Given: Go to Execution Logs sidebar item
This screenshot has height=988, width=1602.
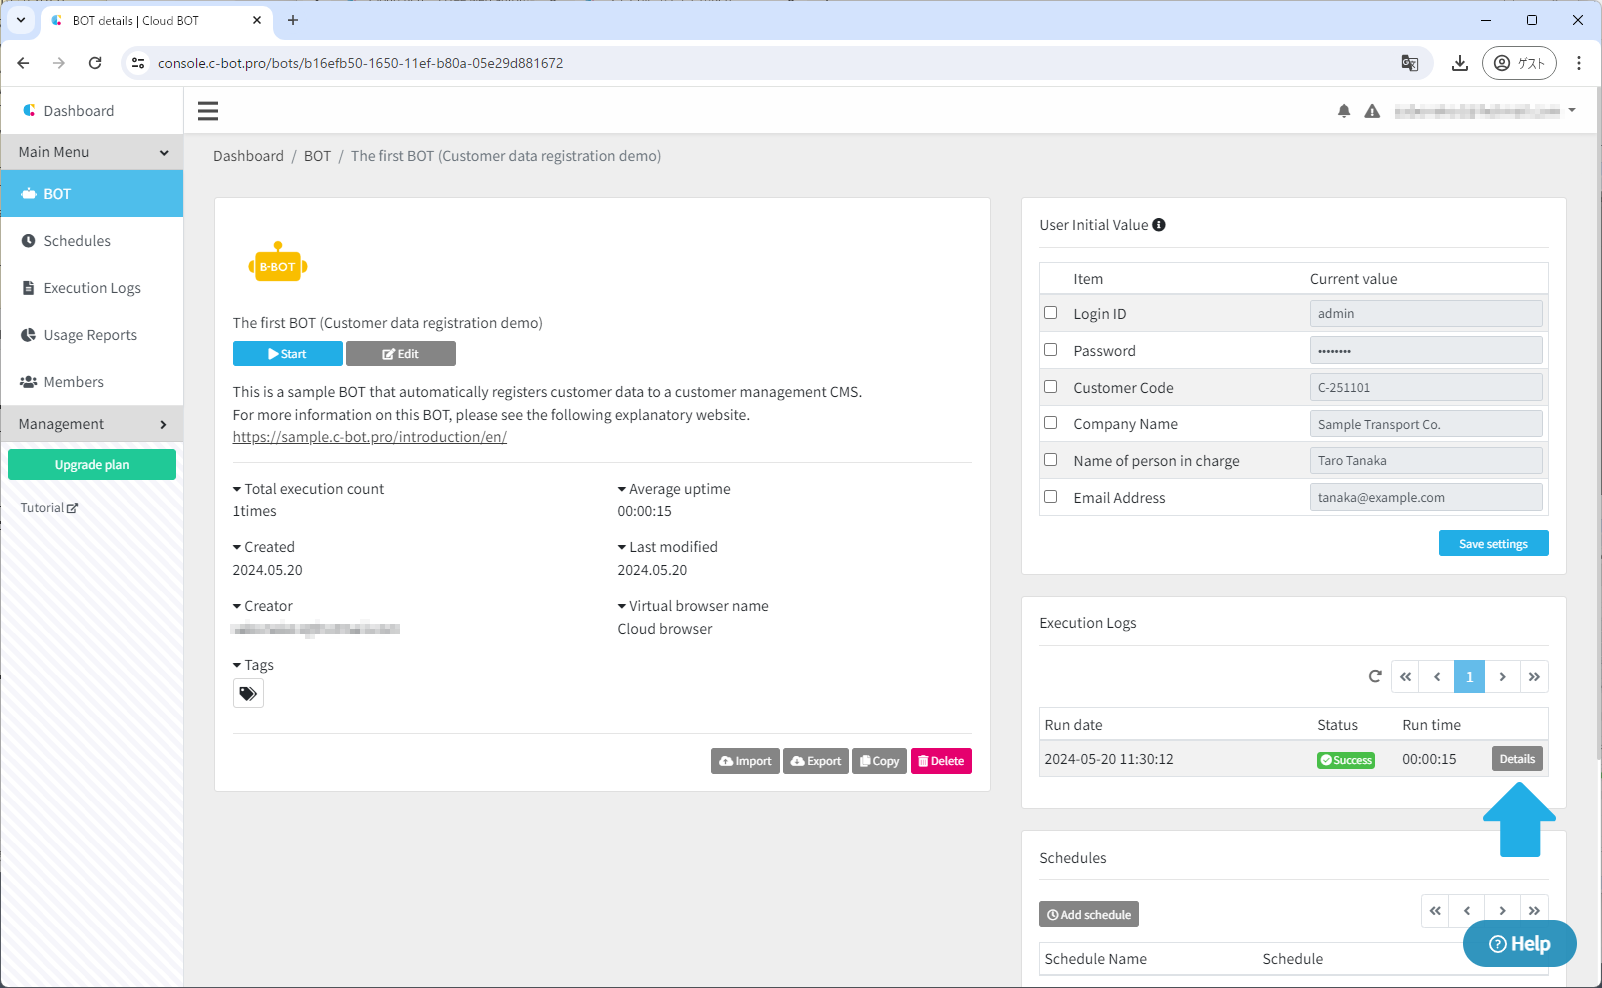Looking at the screenshot, I should coord(92,288).
